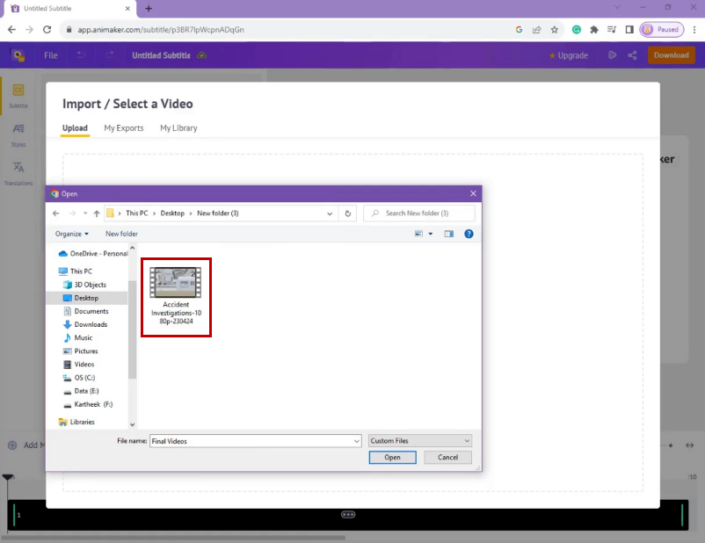Screen dimensions: 705x543
Task: Open the Styles panel icon in sidebar
Action: tap(18, 132)
